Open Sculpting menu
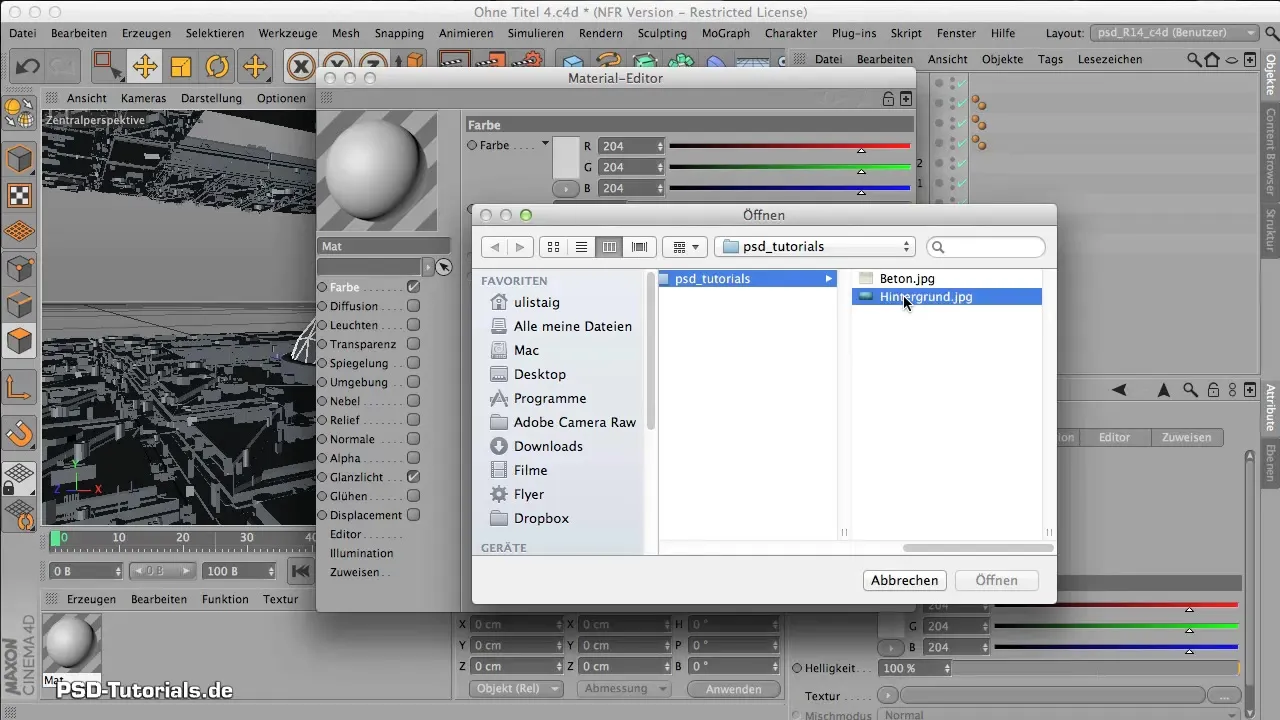1280x720 pixels. [661, 33]
